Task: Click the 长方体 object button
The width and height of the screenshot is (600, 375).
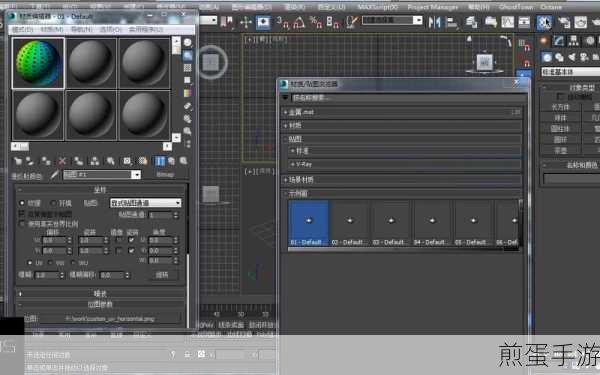Action: 561,107
